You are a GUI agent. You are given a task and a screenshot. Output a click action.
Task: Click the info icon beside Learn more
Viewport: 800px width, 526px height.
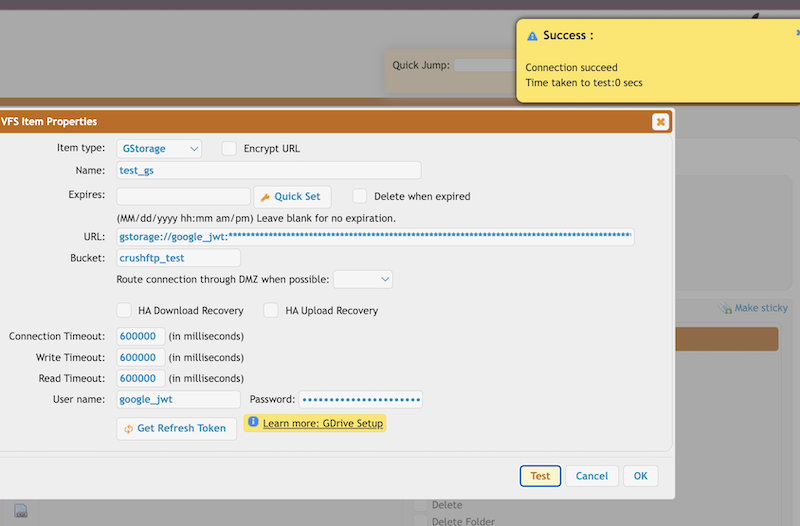[x=253, y=422]
